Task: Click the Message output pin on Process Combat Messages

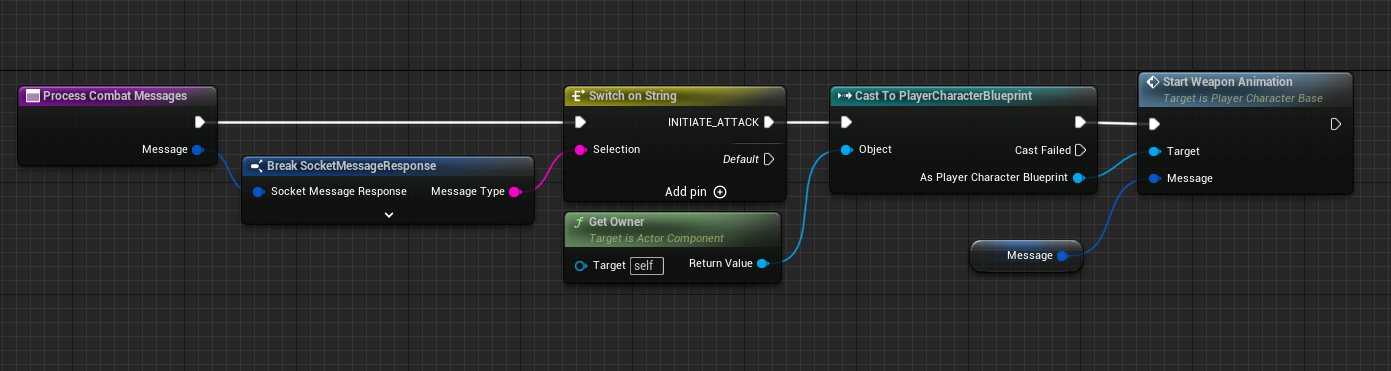Action: [x=197, y=150]
